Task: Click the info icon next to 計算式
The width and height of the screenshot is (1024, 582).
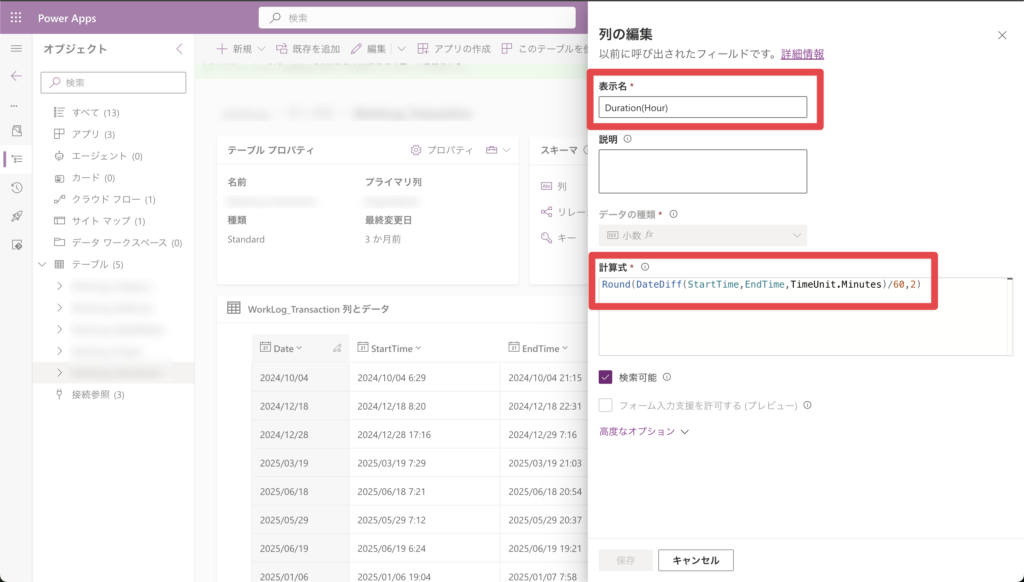Action: [x=645, y=267]
